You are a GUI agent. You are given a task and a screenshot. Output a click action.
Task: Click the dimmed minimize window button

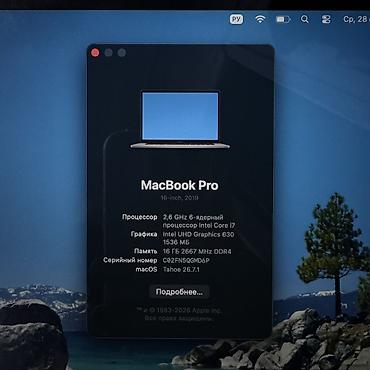coord(108,53)
